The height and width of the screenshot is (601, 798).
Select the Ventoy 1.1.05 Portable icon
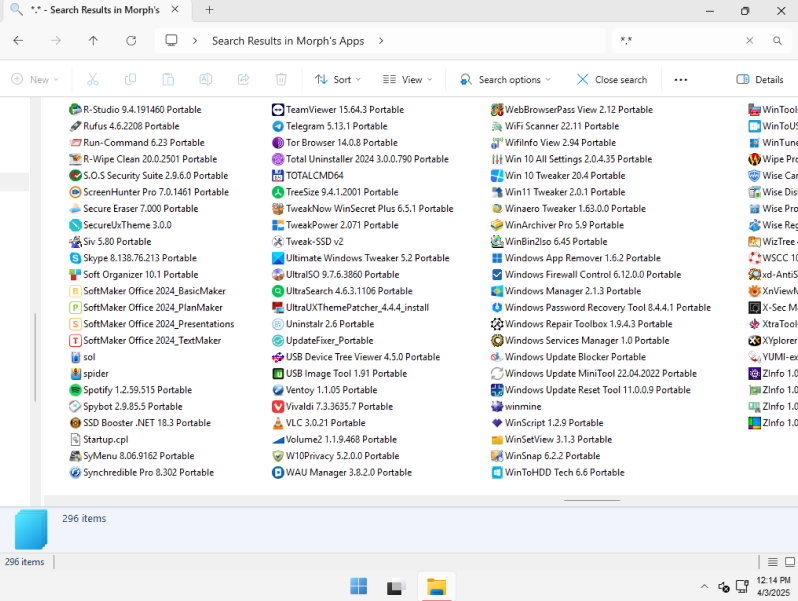coord(278,390)
